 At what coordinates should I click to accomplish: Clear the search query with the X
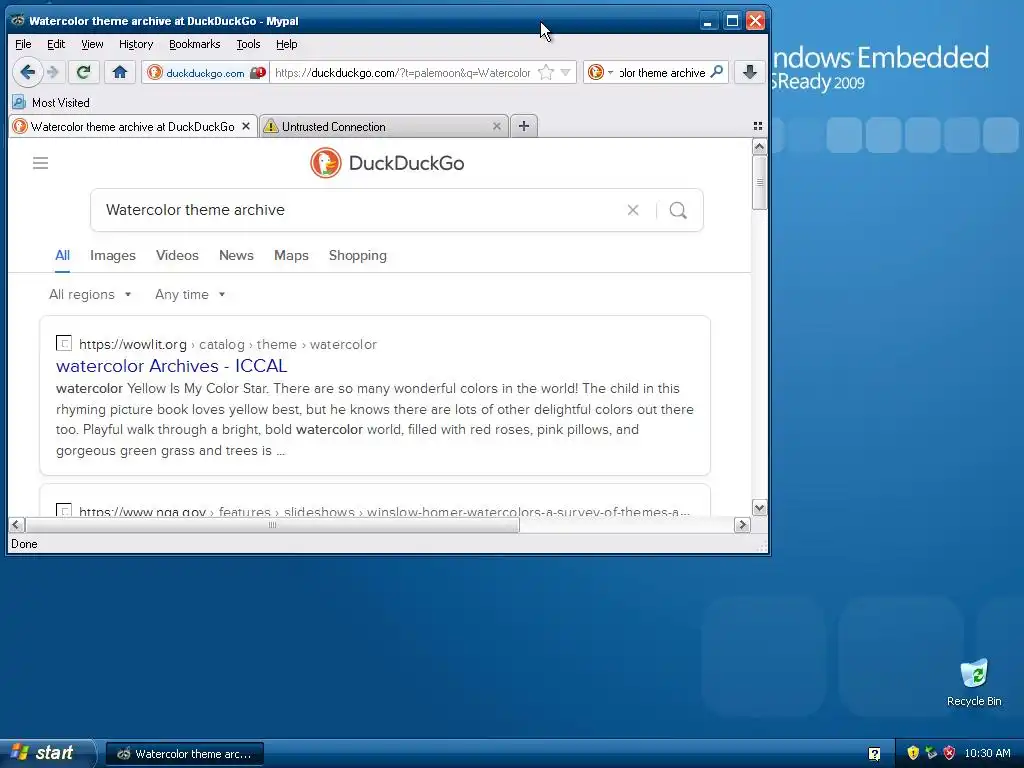(633, 210)
